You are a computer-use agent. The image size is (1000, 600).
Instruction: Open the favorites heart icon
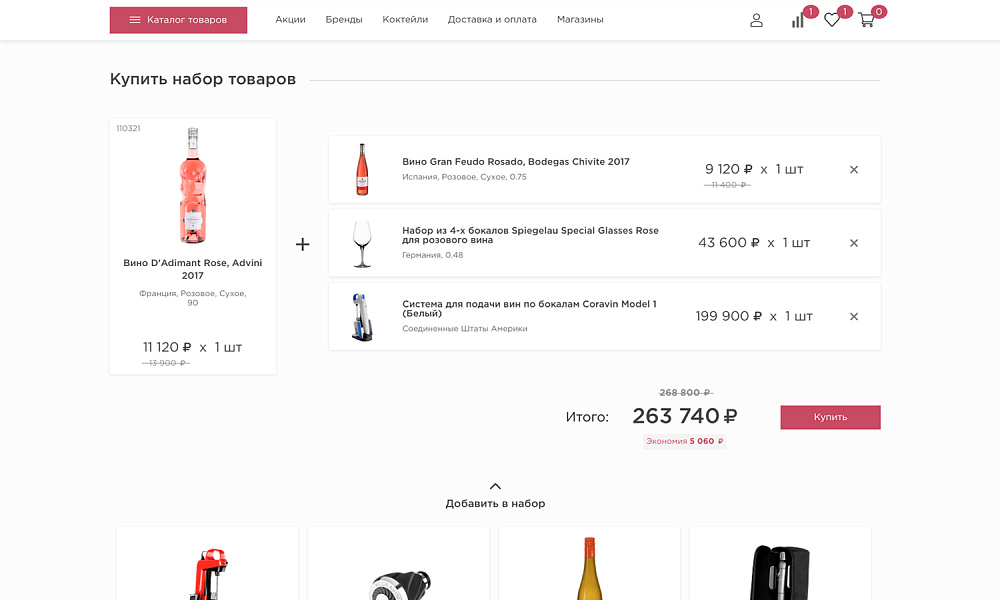832,20
